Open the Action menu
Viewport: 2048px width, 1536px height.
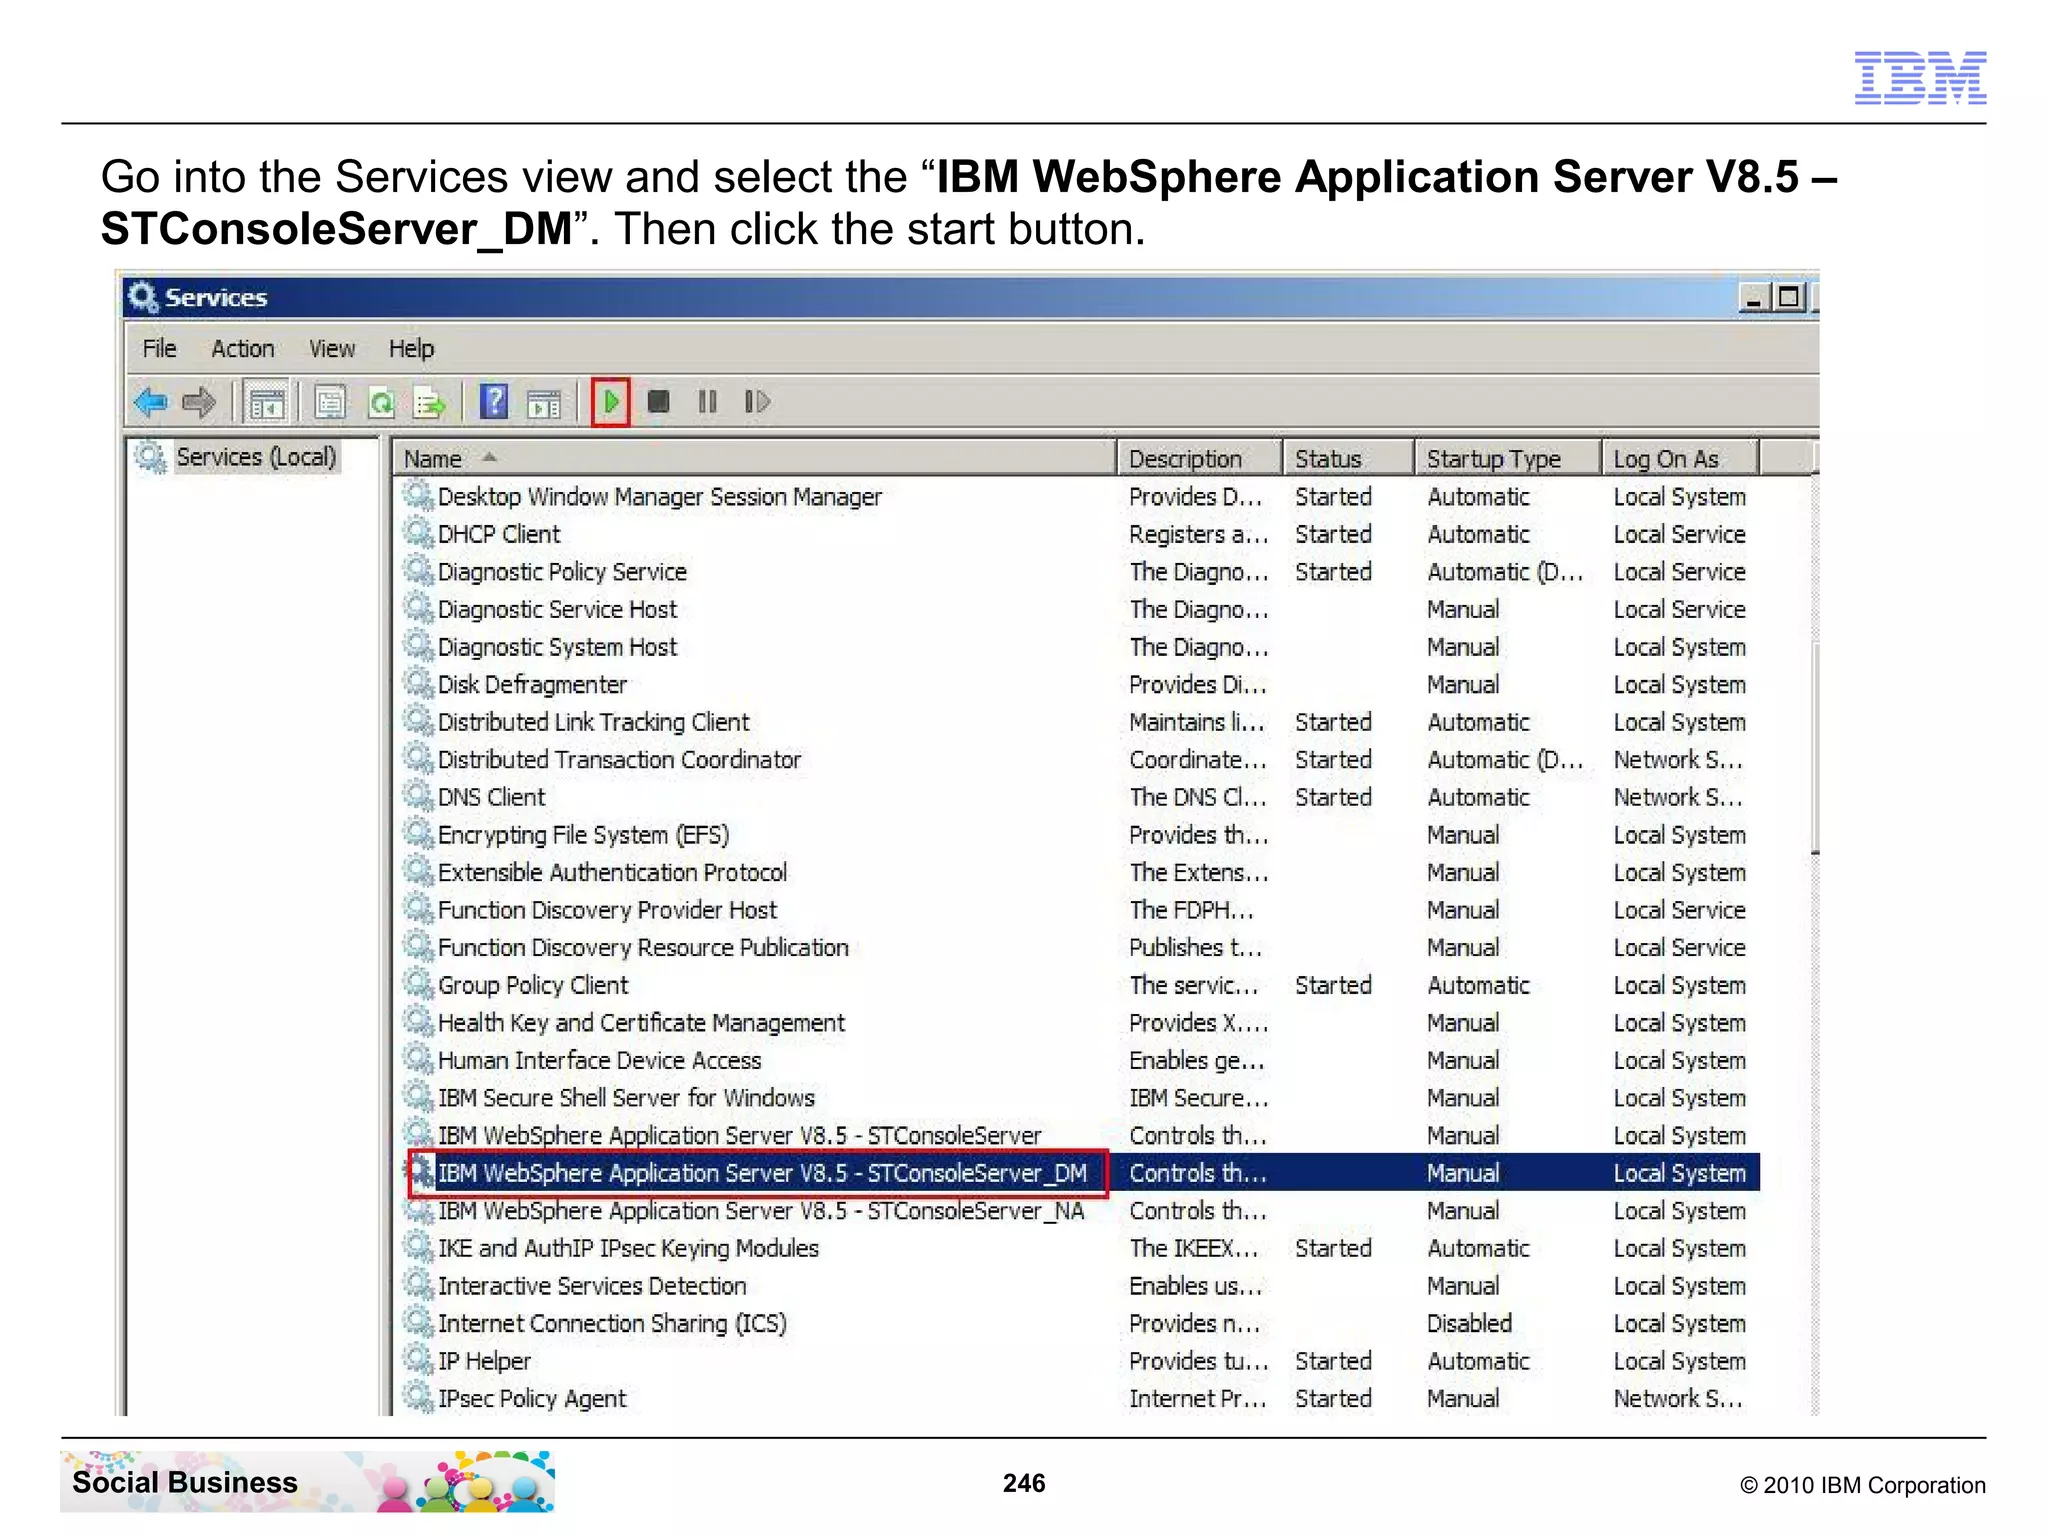243,348
